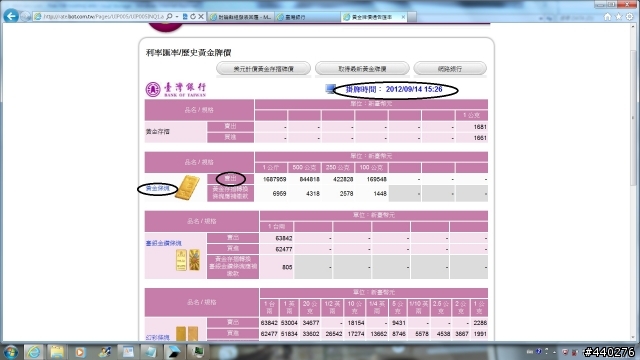Click the 500 g gold bar price 844818
Screen dimensions: 640x360
pos(309,179)
